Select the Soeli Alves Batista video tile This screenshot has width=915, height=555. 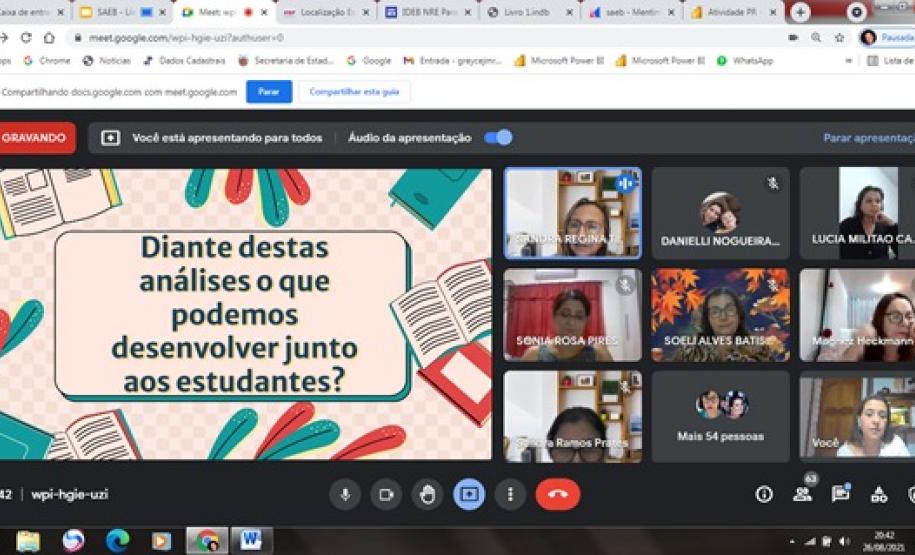click(720, 314)
